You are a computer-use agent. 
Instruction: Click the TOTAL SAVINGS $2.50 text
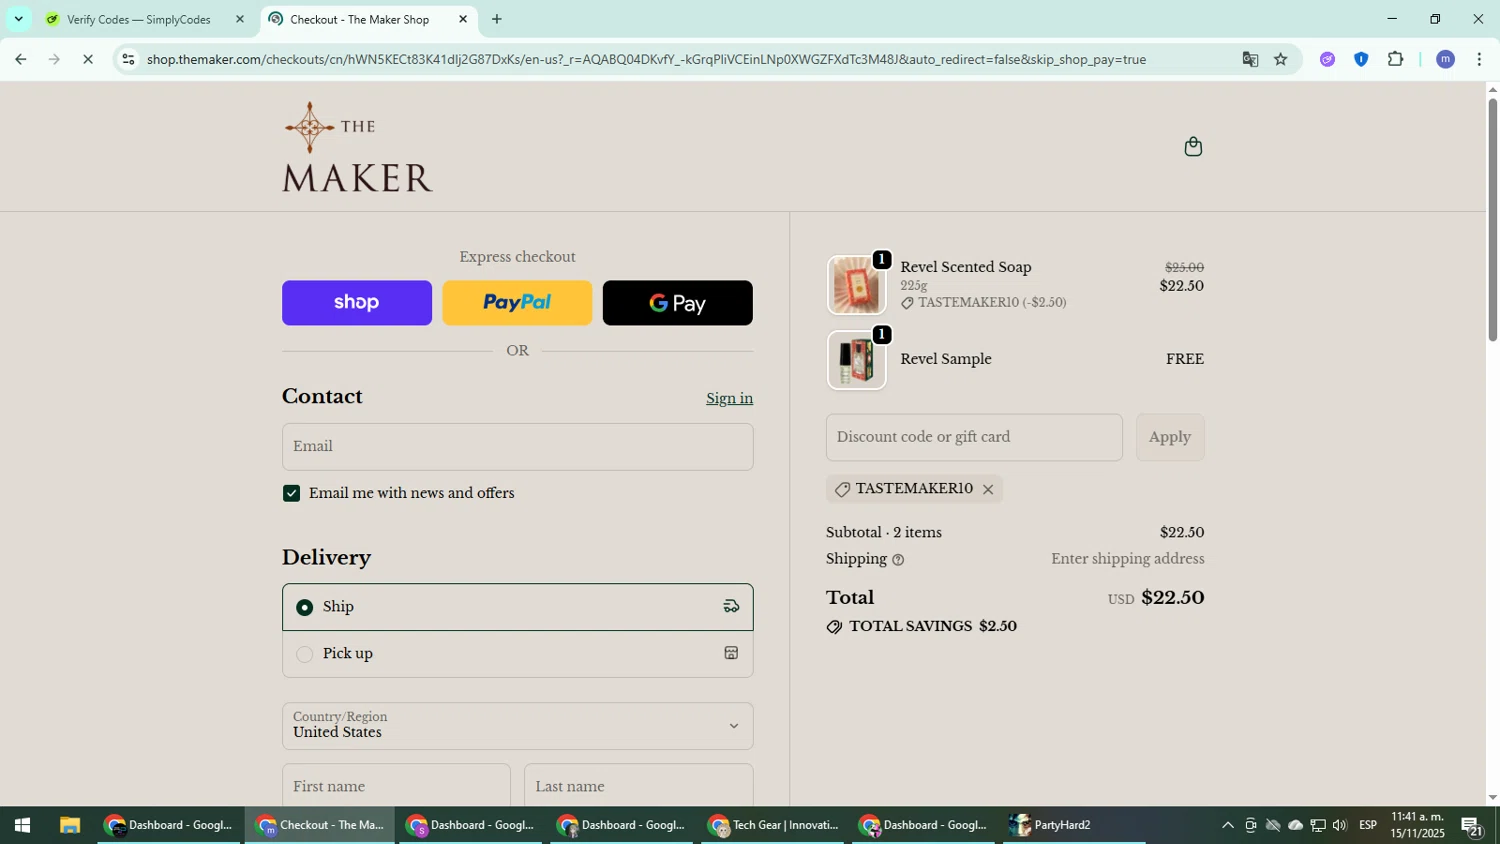coord(933,627)
